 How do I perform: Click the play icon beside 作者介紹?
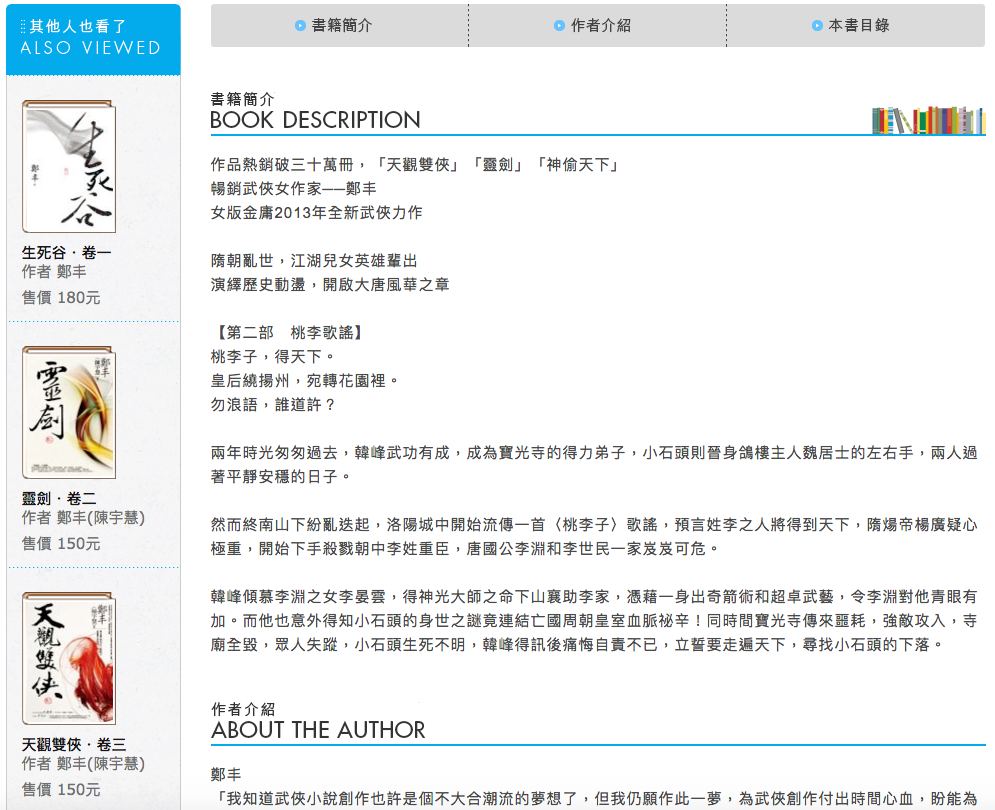(x=559, y=25)
